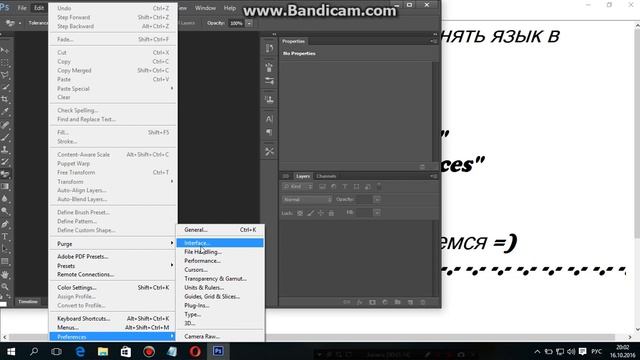
Task: Open the Properties panel flyout menu
Action: pyautogui.click(x=433, y=41)
